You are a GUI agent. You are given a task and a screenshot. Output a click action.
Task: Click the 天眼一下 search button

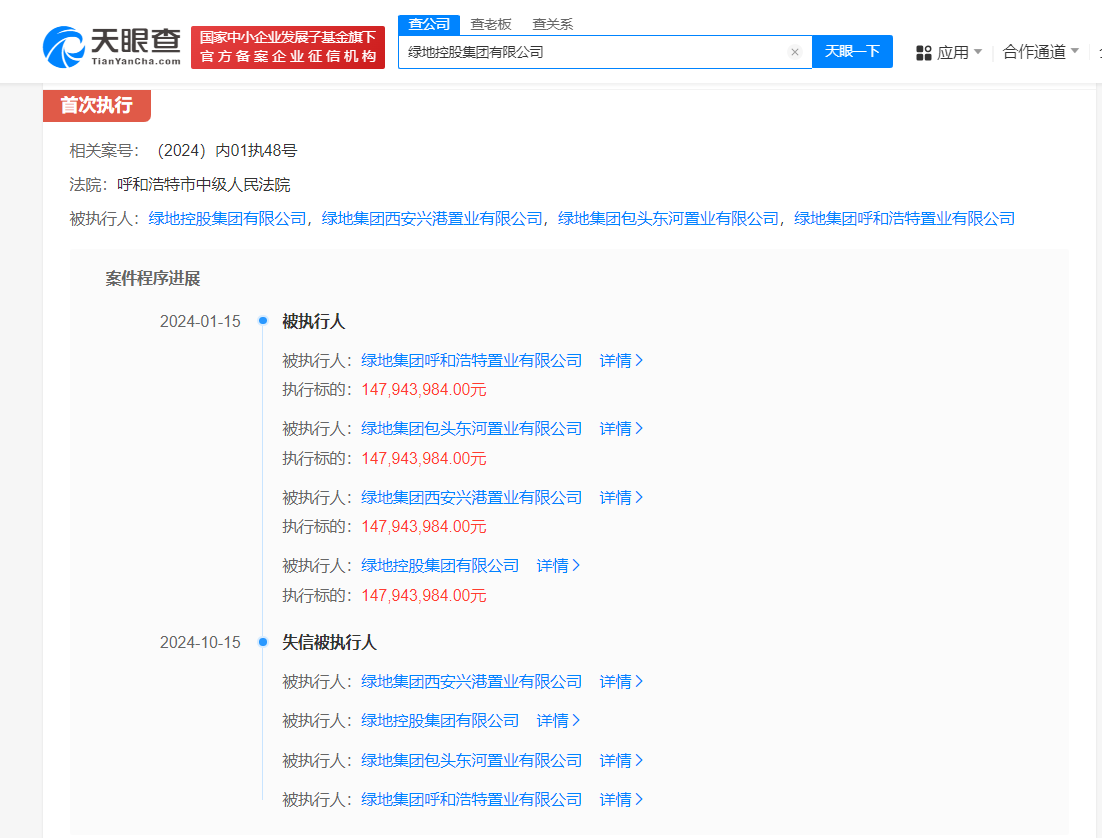(x=852, y=51)
